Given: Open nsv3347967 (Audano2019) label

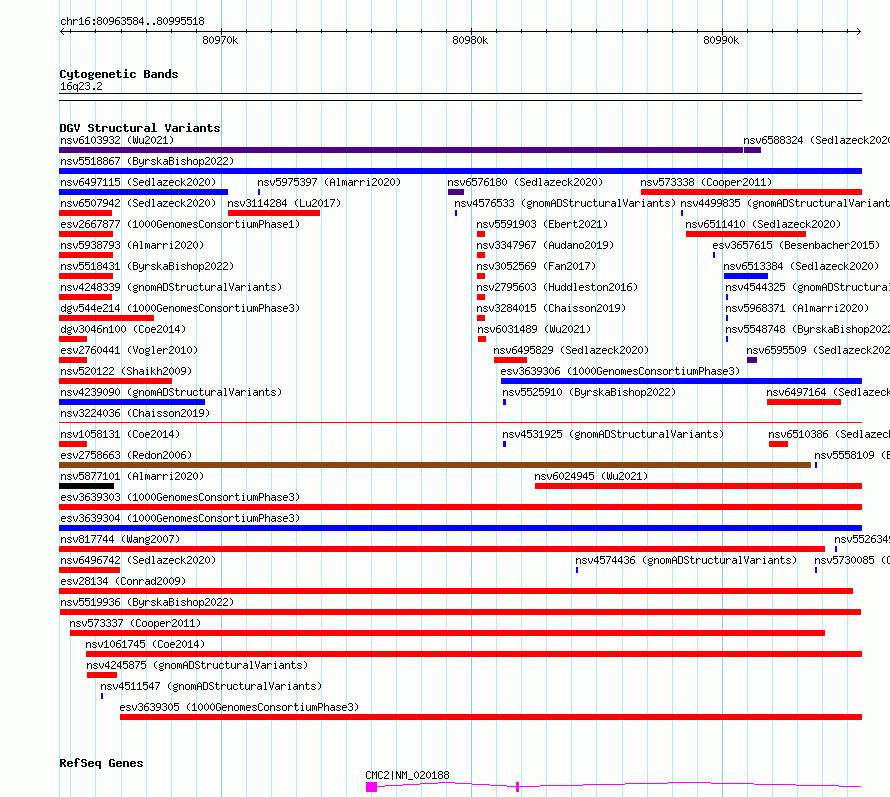Looking at the screenshot, I should (545, 245).
